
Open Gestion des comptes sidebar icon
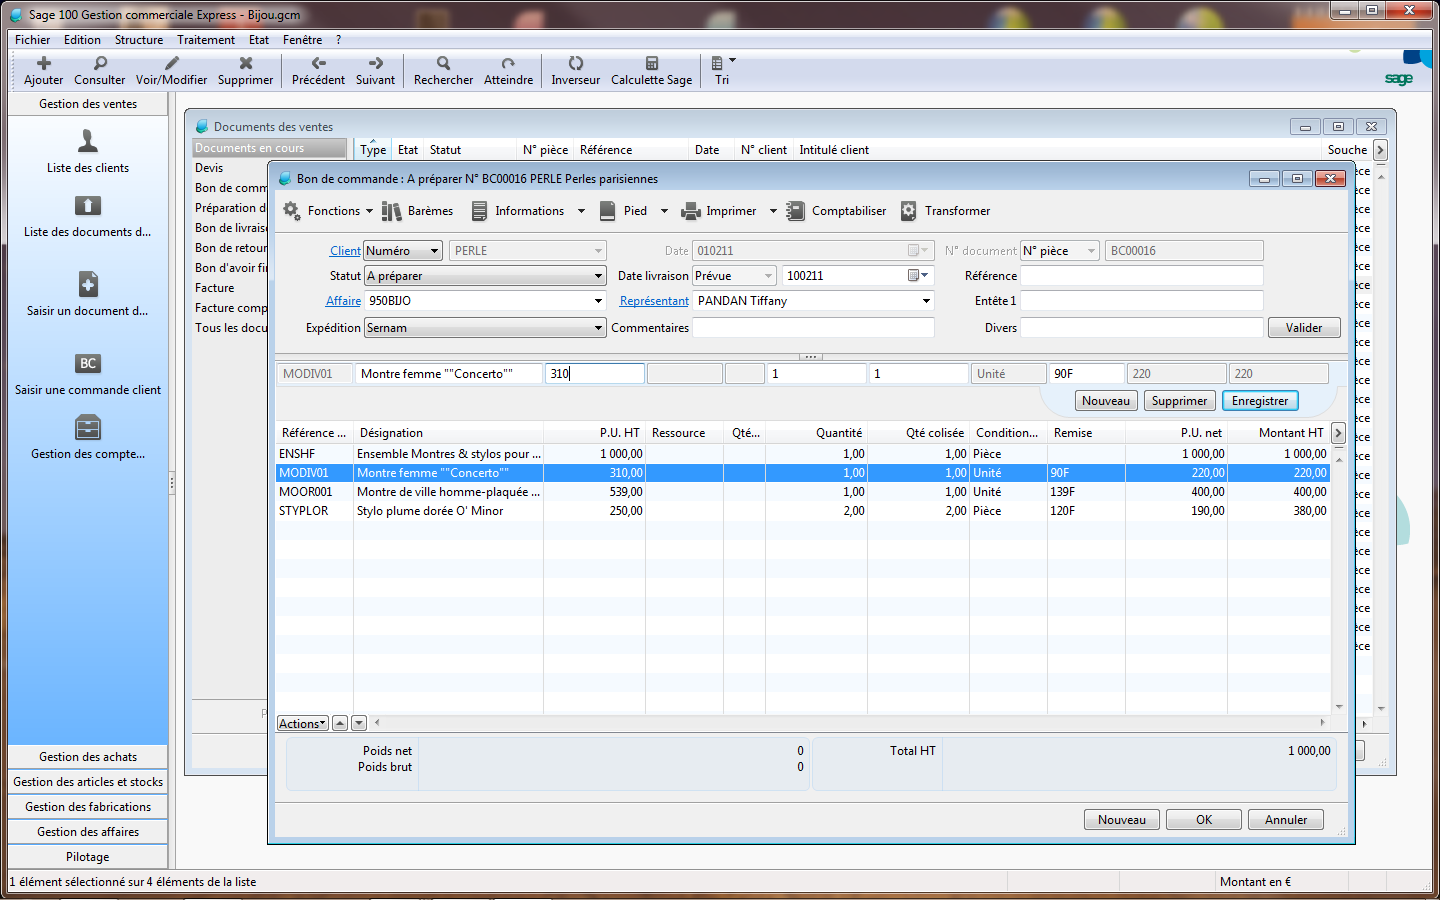tap(88, 428)
